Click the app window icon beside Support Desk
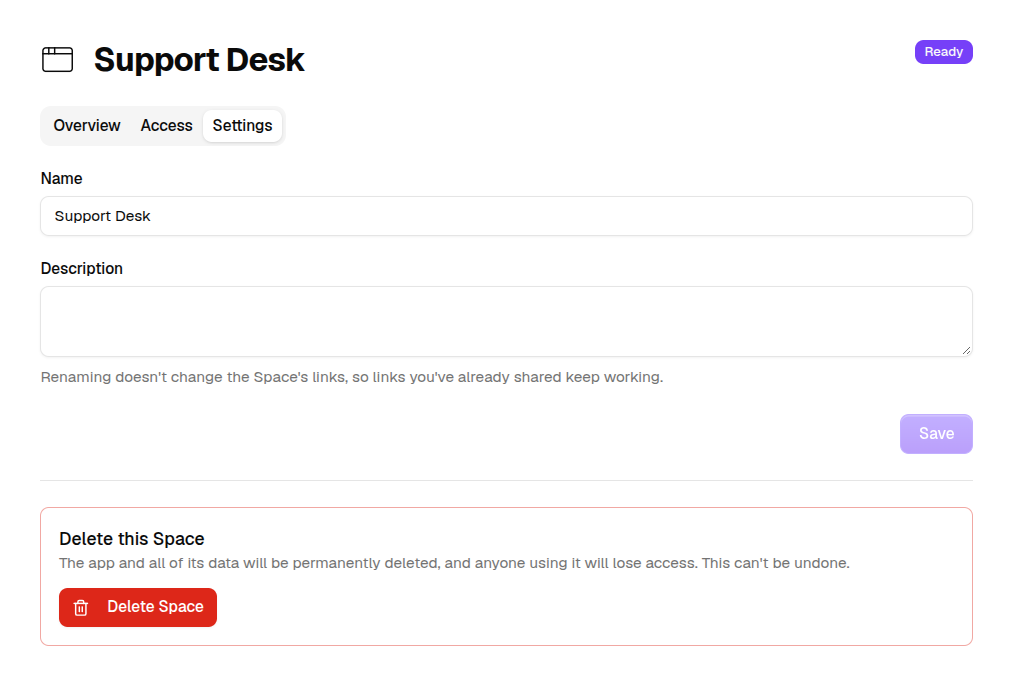Screen dimensions: 1013x686 coord(57,59)
